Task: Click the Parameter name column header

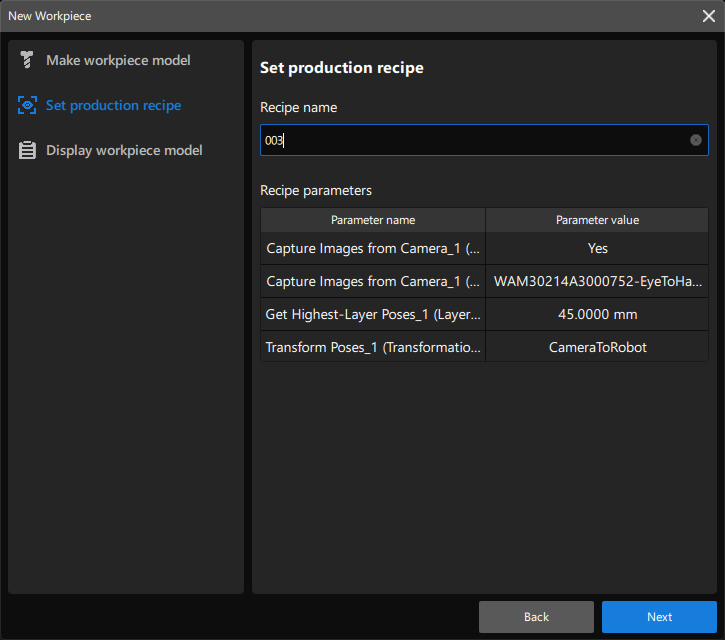Action: click(x=373, y=220)
